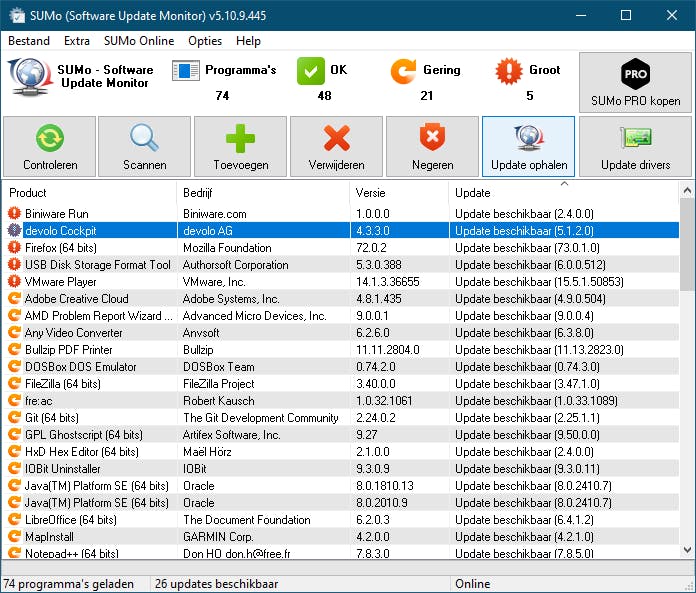
Task: Click the minor update icon beside Any Video Converter
Action: tap(14, 332)
